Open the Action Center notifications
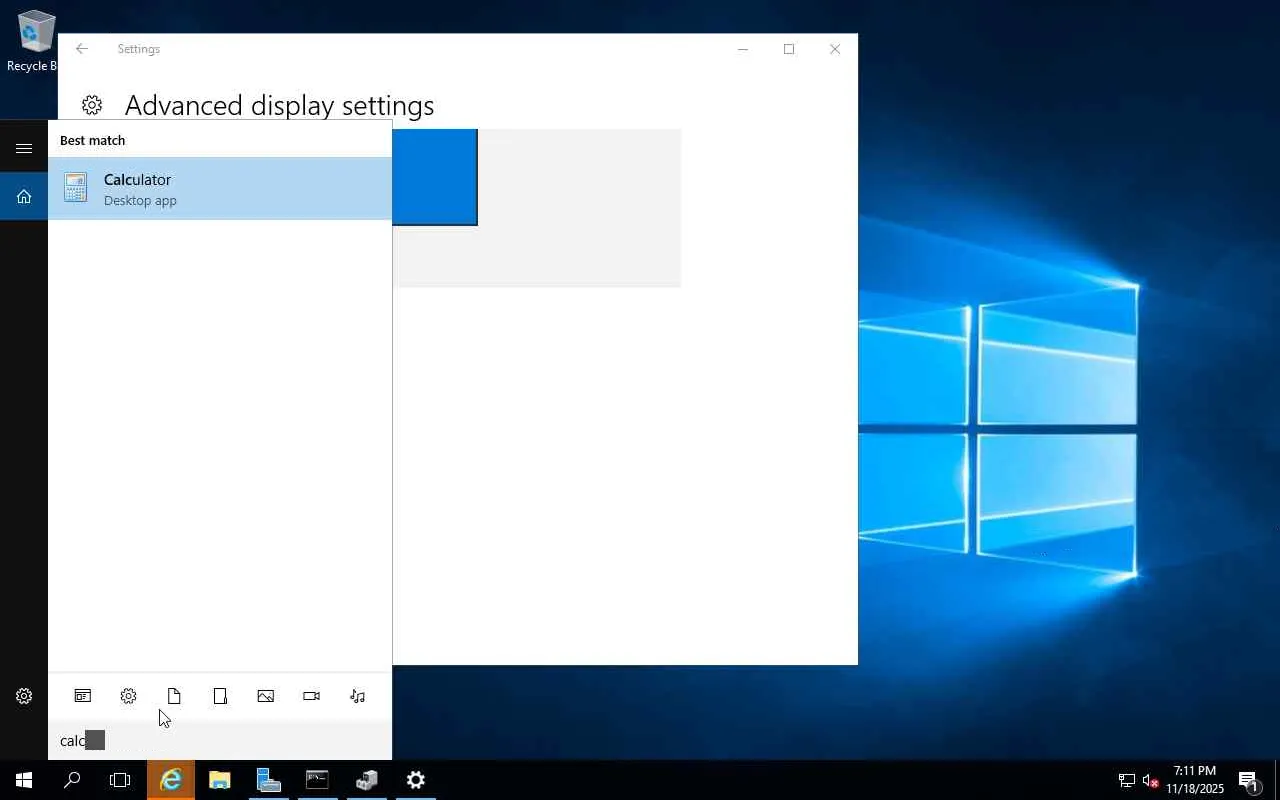The height and width of the screenshot is (800, 1280). tap(1248, 780)
